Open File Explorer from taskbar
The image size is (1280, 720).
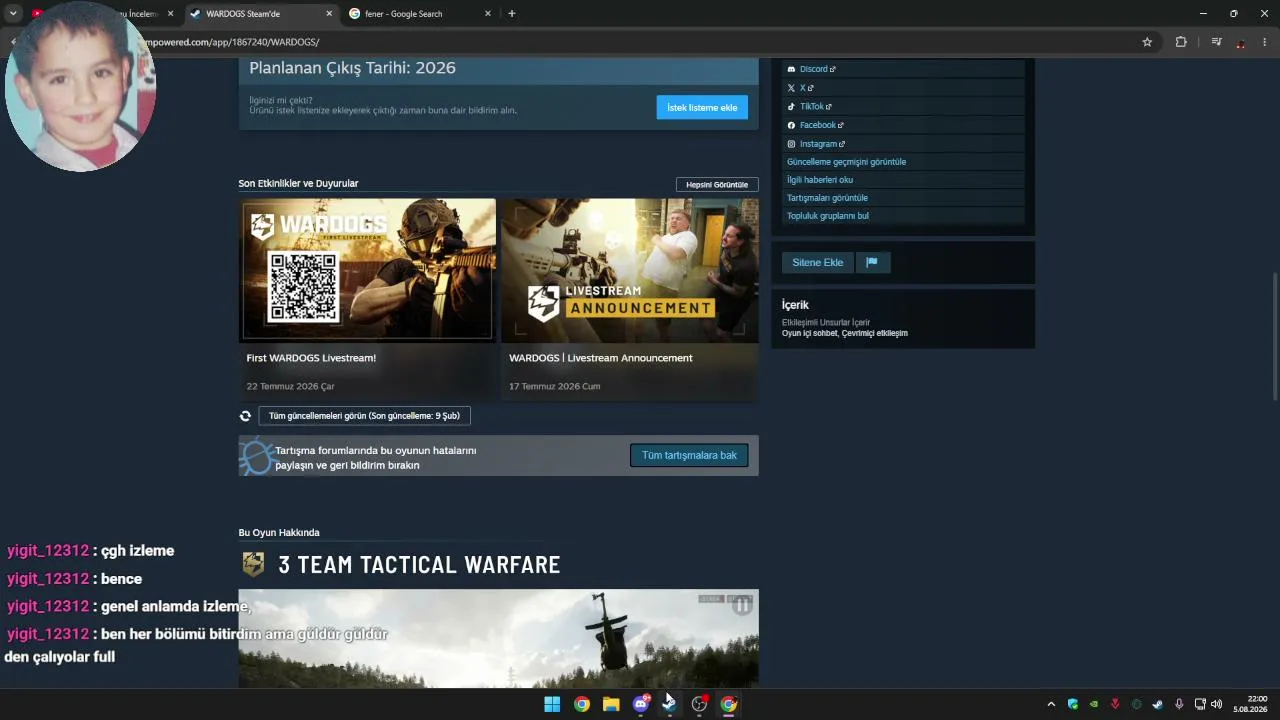click(611, 704)
